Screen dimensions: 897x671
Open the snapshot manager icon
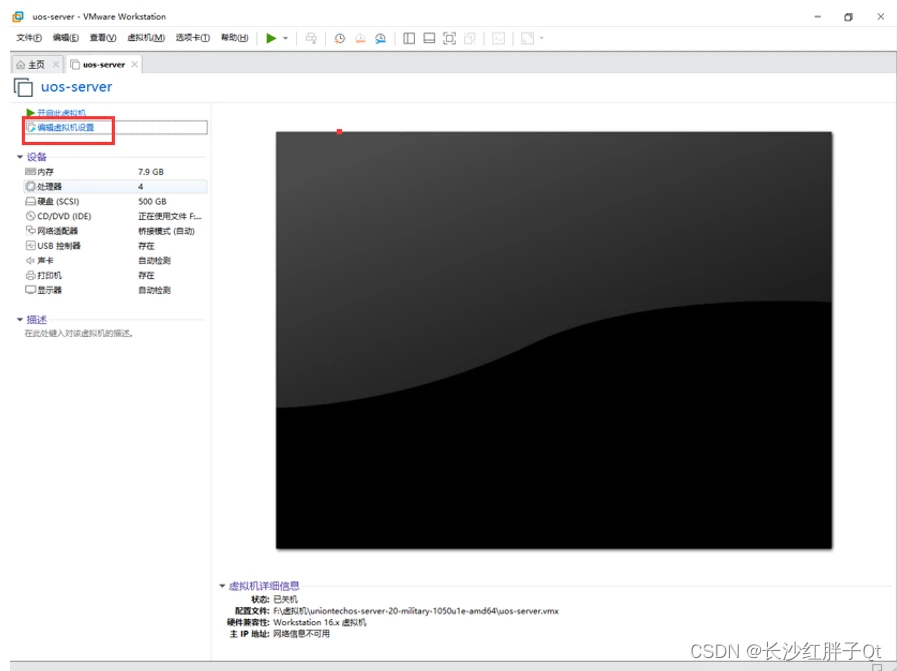pyautogui.click(x=381, y=38)
